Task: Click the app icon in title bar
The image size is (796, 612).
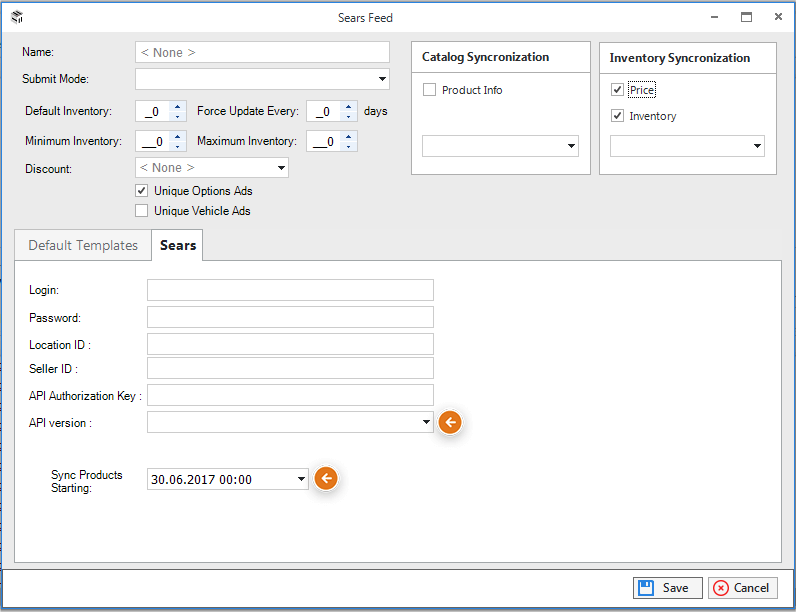Action: tap(17, 17)
